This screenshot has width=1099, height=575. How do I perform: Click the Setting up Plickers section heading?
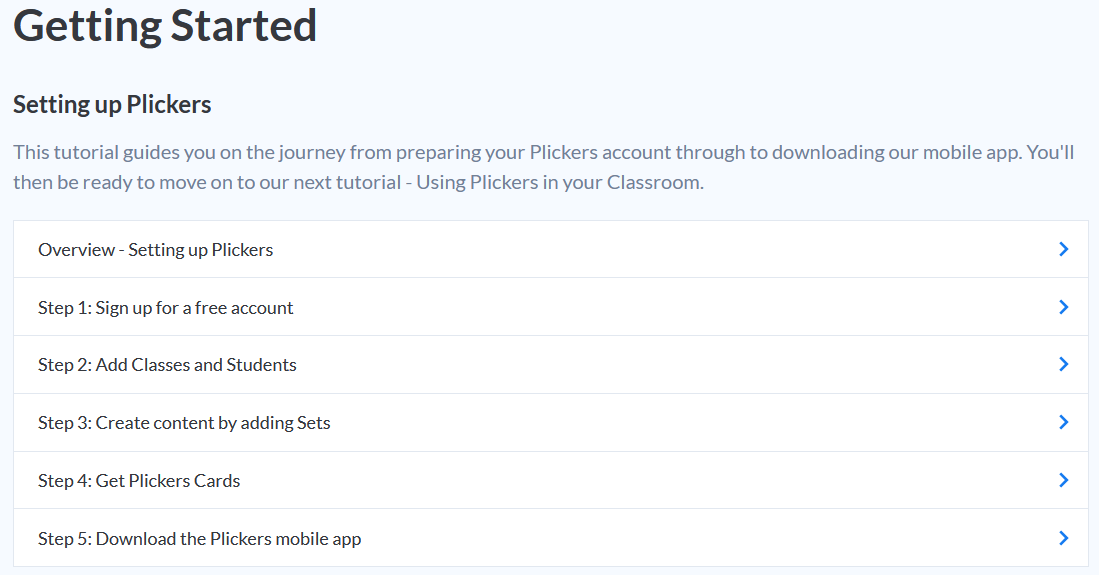point(112,105)
